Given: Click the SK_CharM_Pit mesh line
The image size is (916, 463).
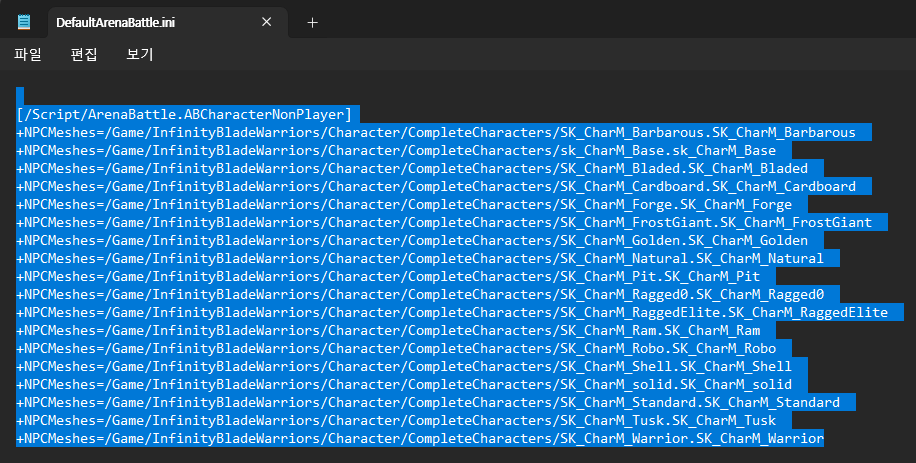Looking at the screenshot, I should click(x=388, y=277).
